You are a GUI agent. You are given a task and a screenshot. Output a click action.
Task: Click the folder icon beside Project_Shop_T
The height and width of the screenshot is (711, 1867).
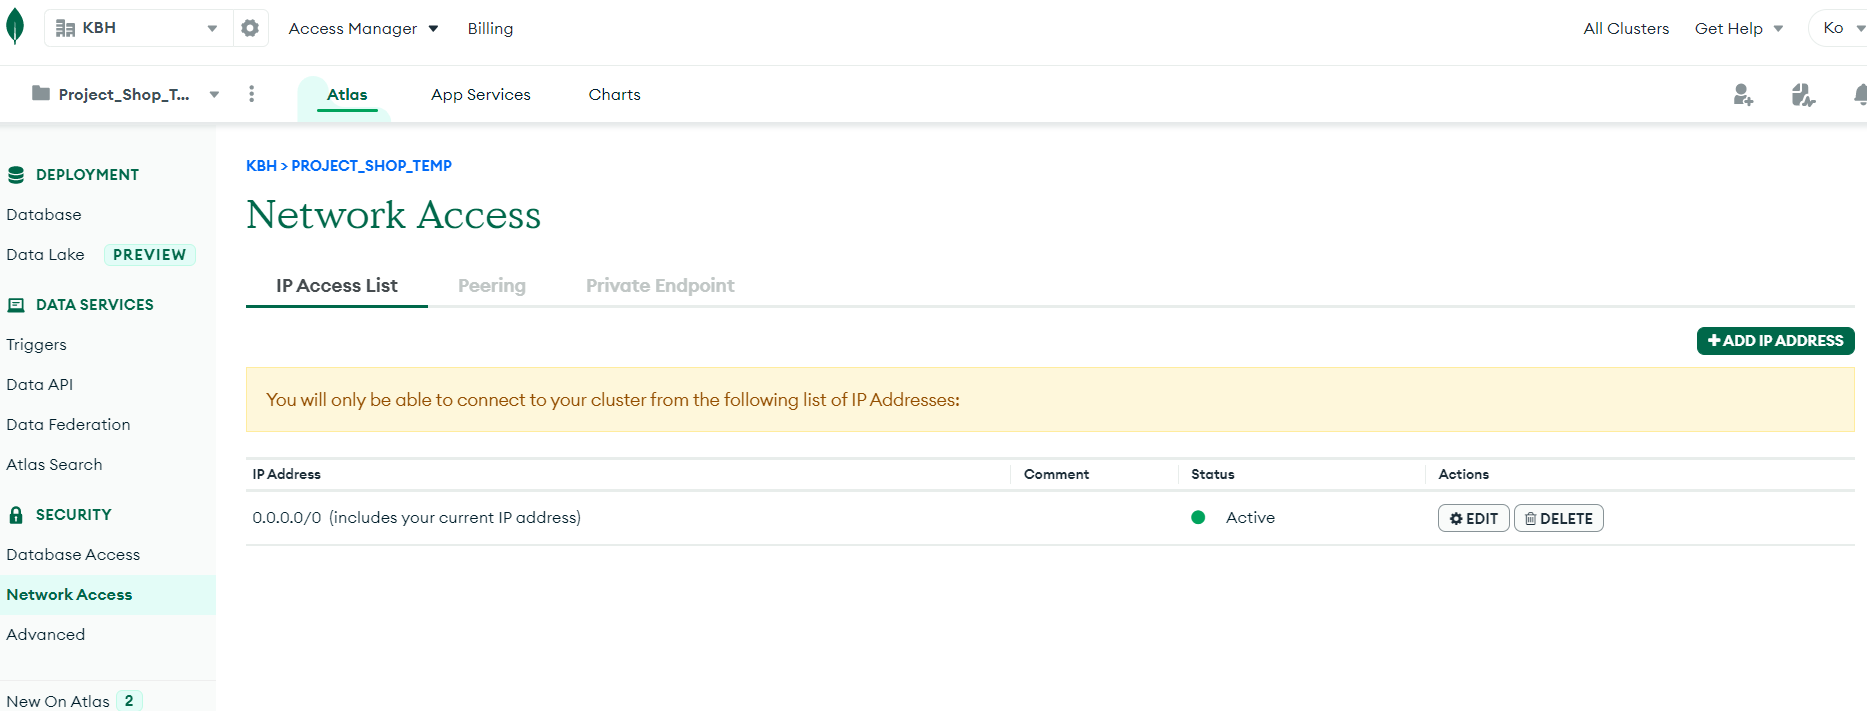coord(41,94)
